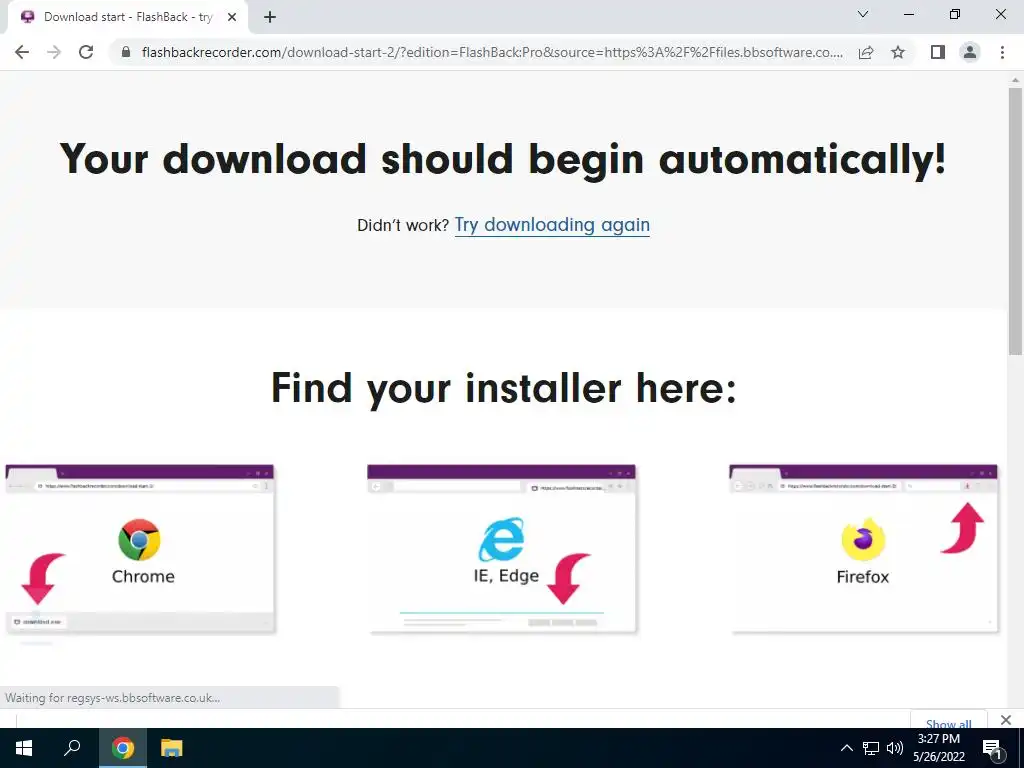Open File Explorer from the taskbar

(x=172, y=748)
